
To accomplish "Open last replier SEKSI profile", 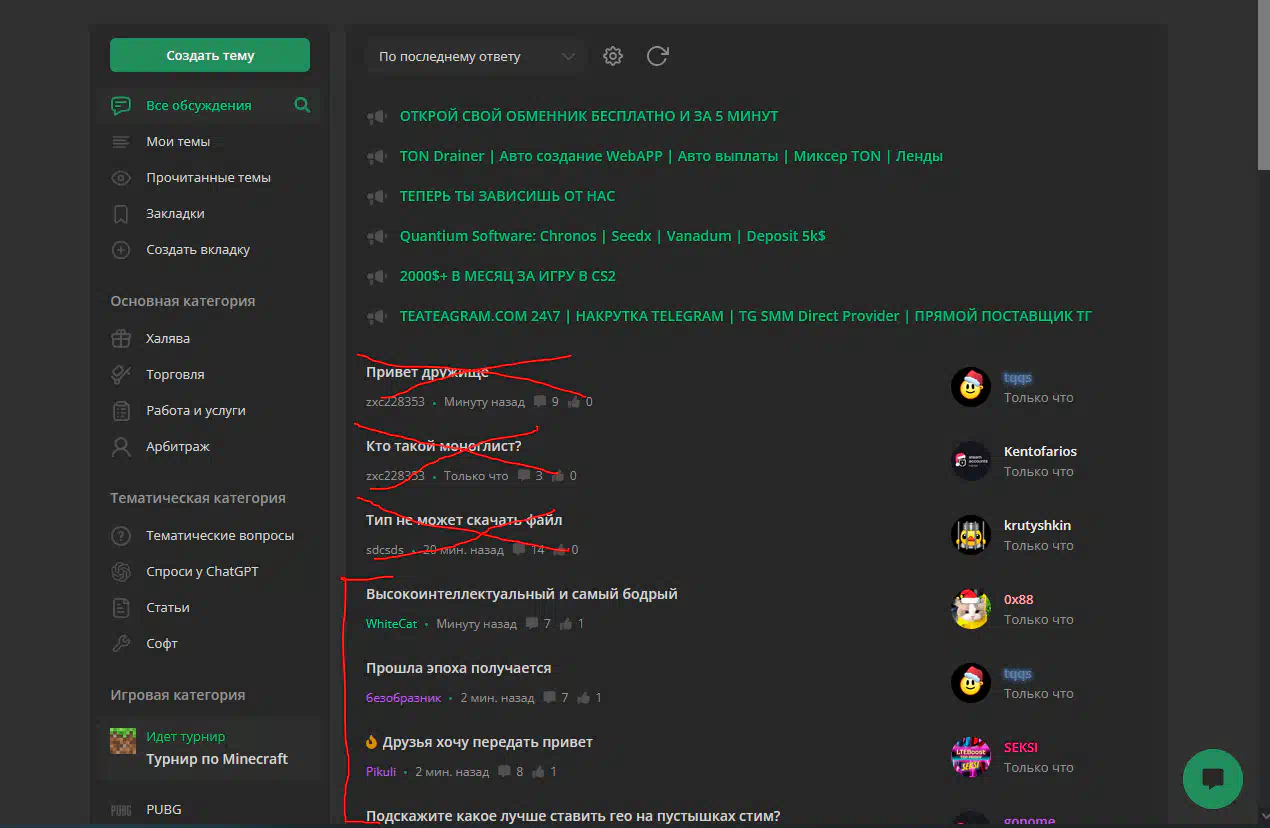I will coord(1021,747).
